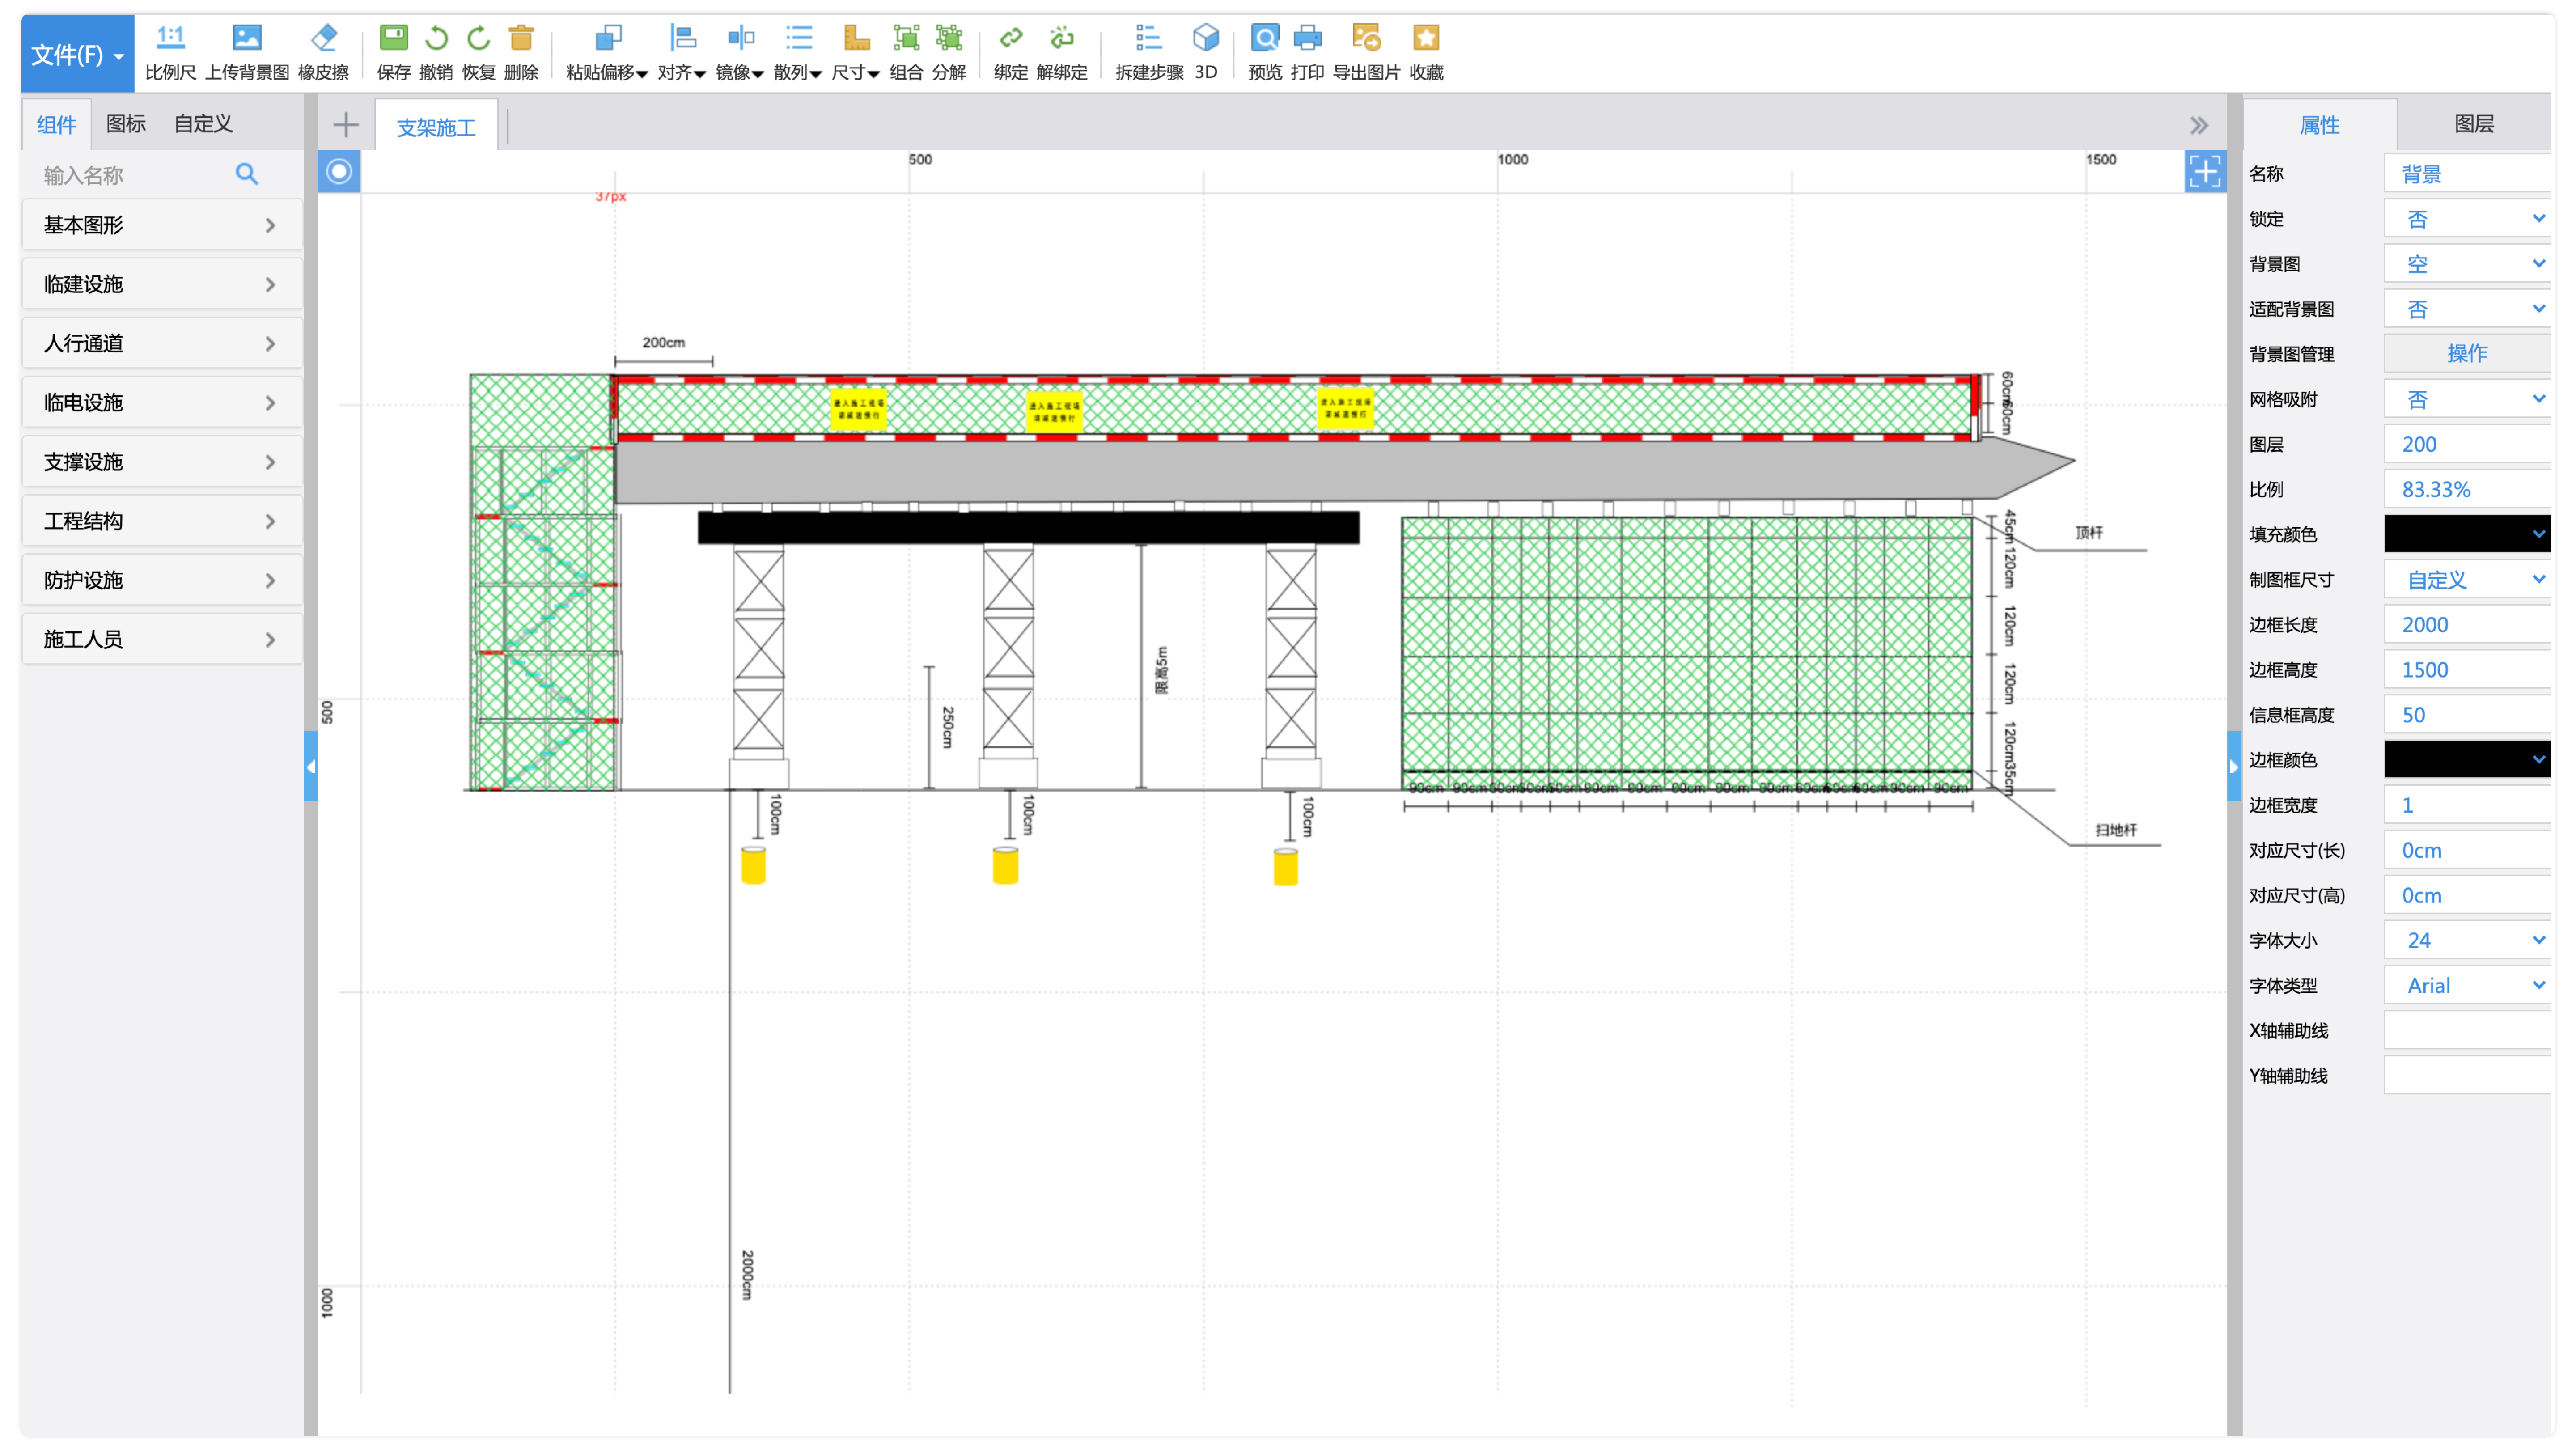The image size is (2576, 1449).
Task: Click the 撤销 undo icon
Action: (x=436, y=38)
